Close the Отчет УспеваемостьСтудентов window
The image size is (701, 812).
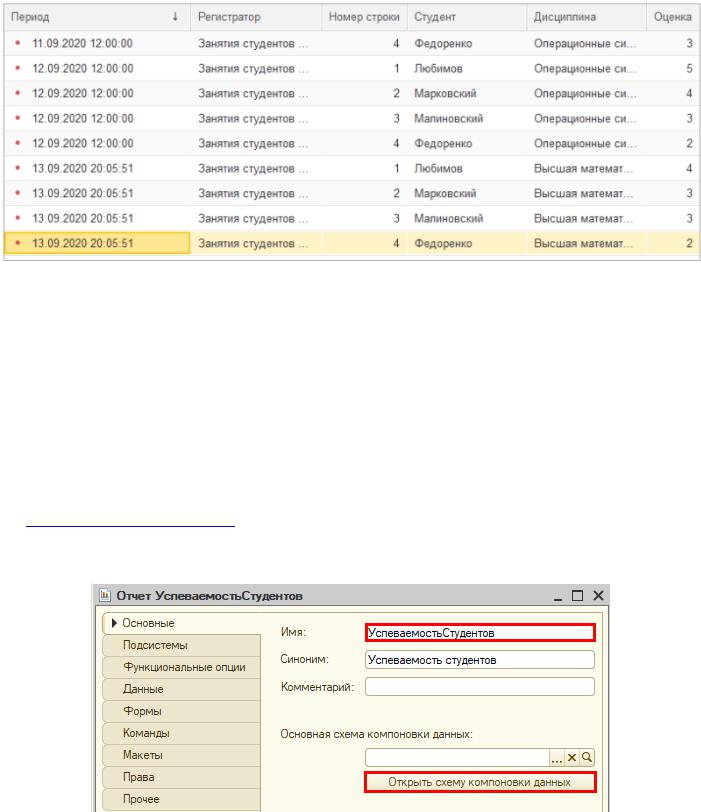598,596
